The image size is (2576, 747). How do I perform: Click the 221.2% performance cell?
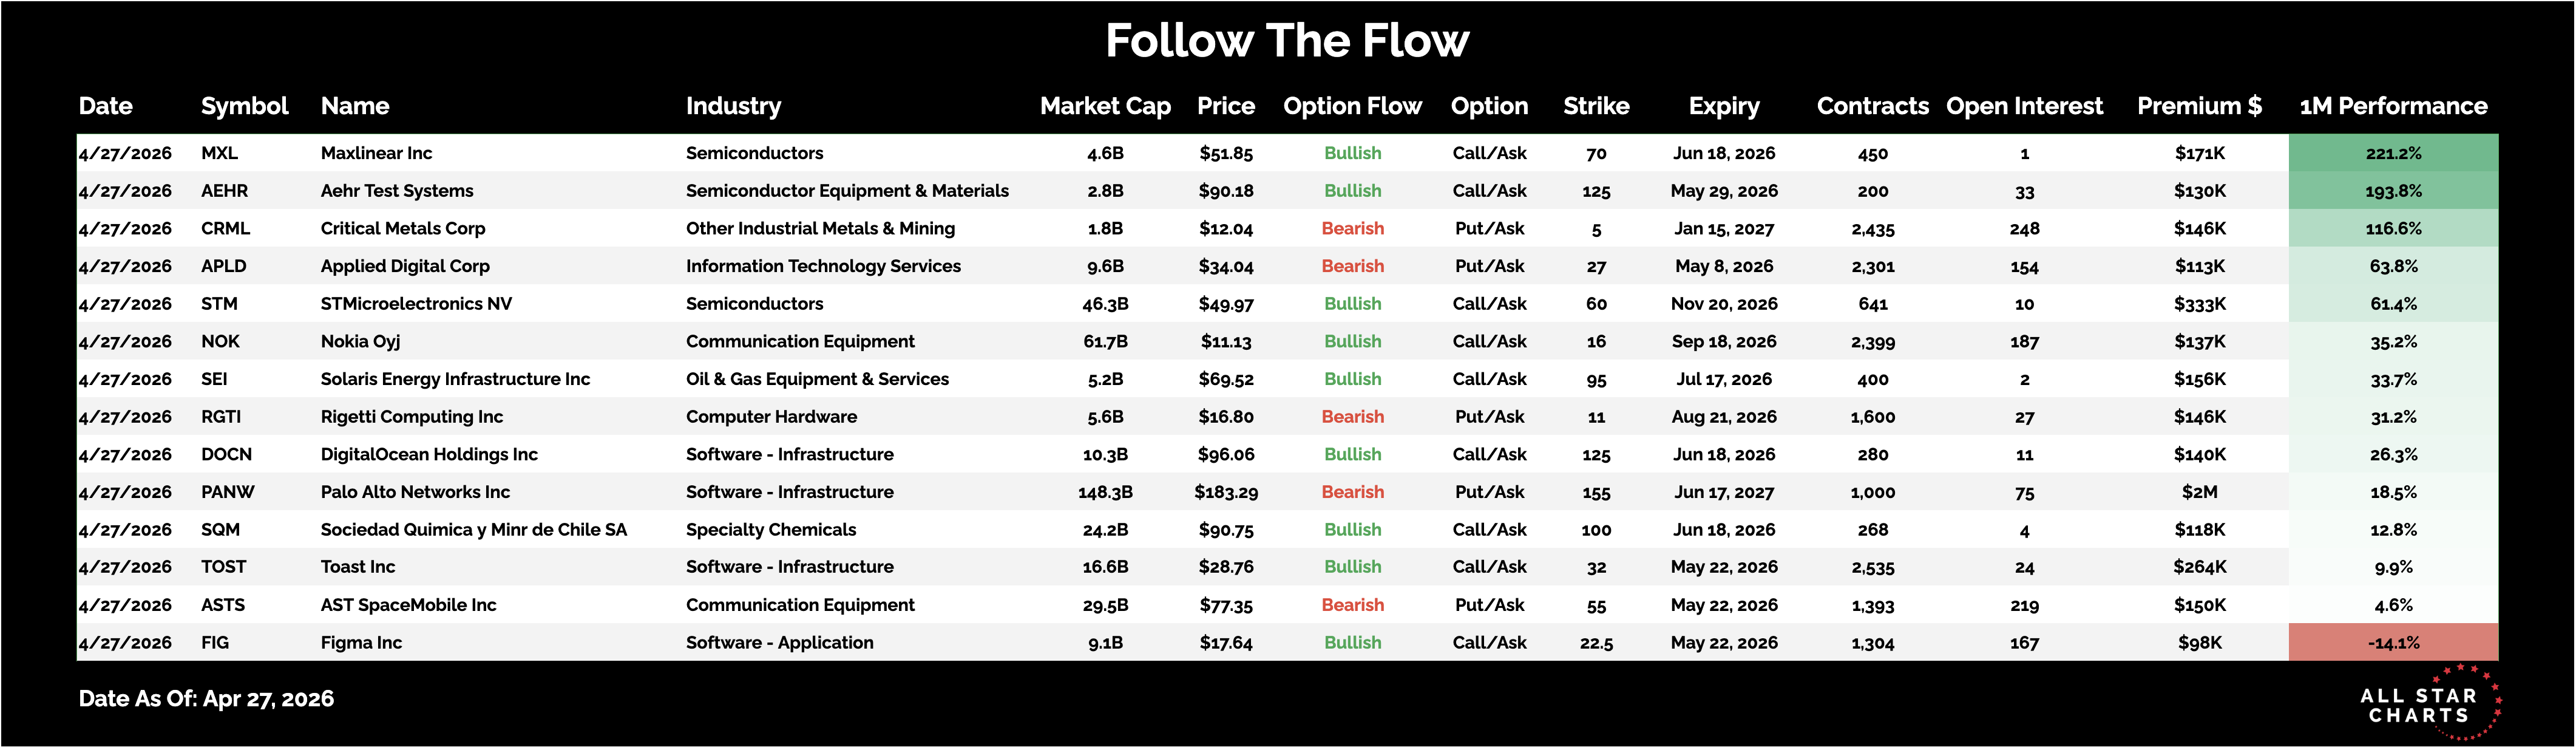(2393, 153)
